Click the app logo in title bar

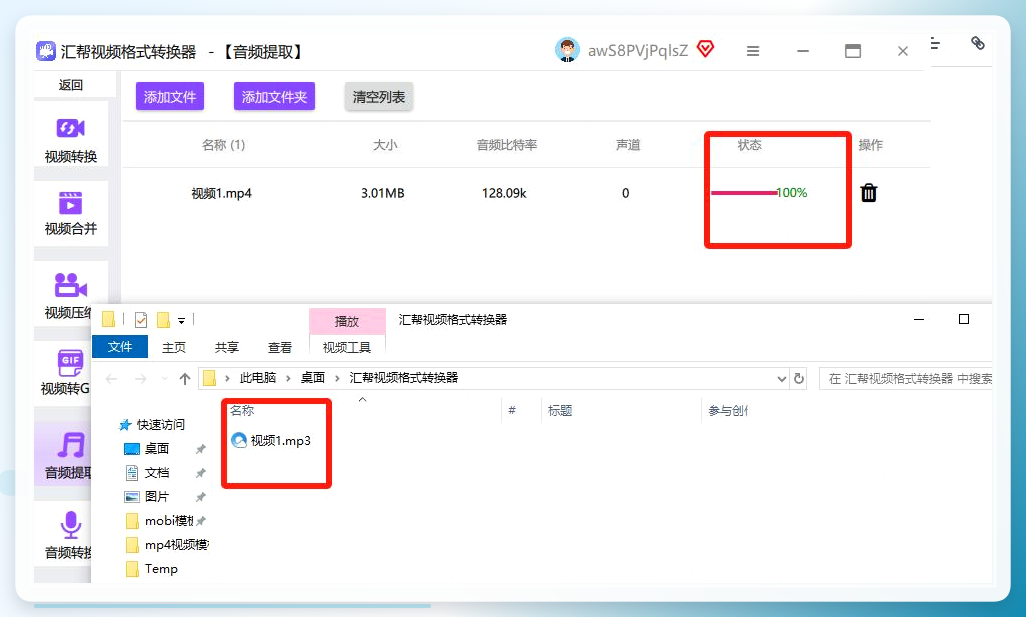(46, 51)
